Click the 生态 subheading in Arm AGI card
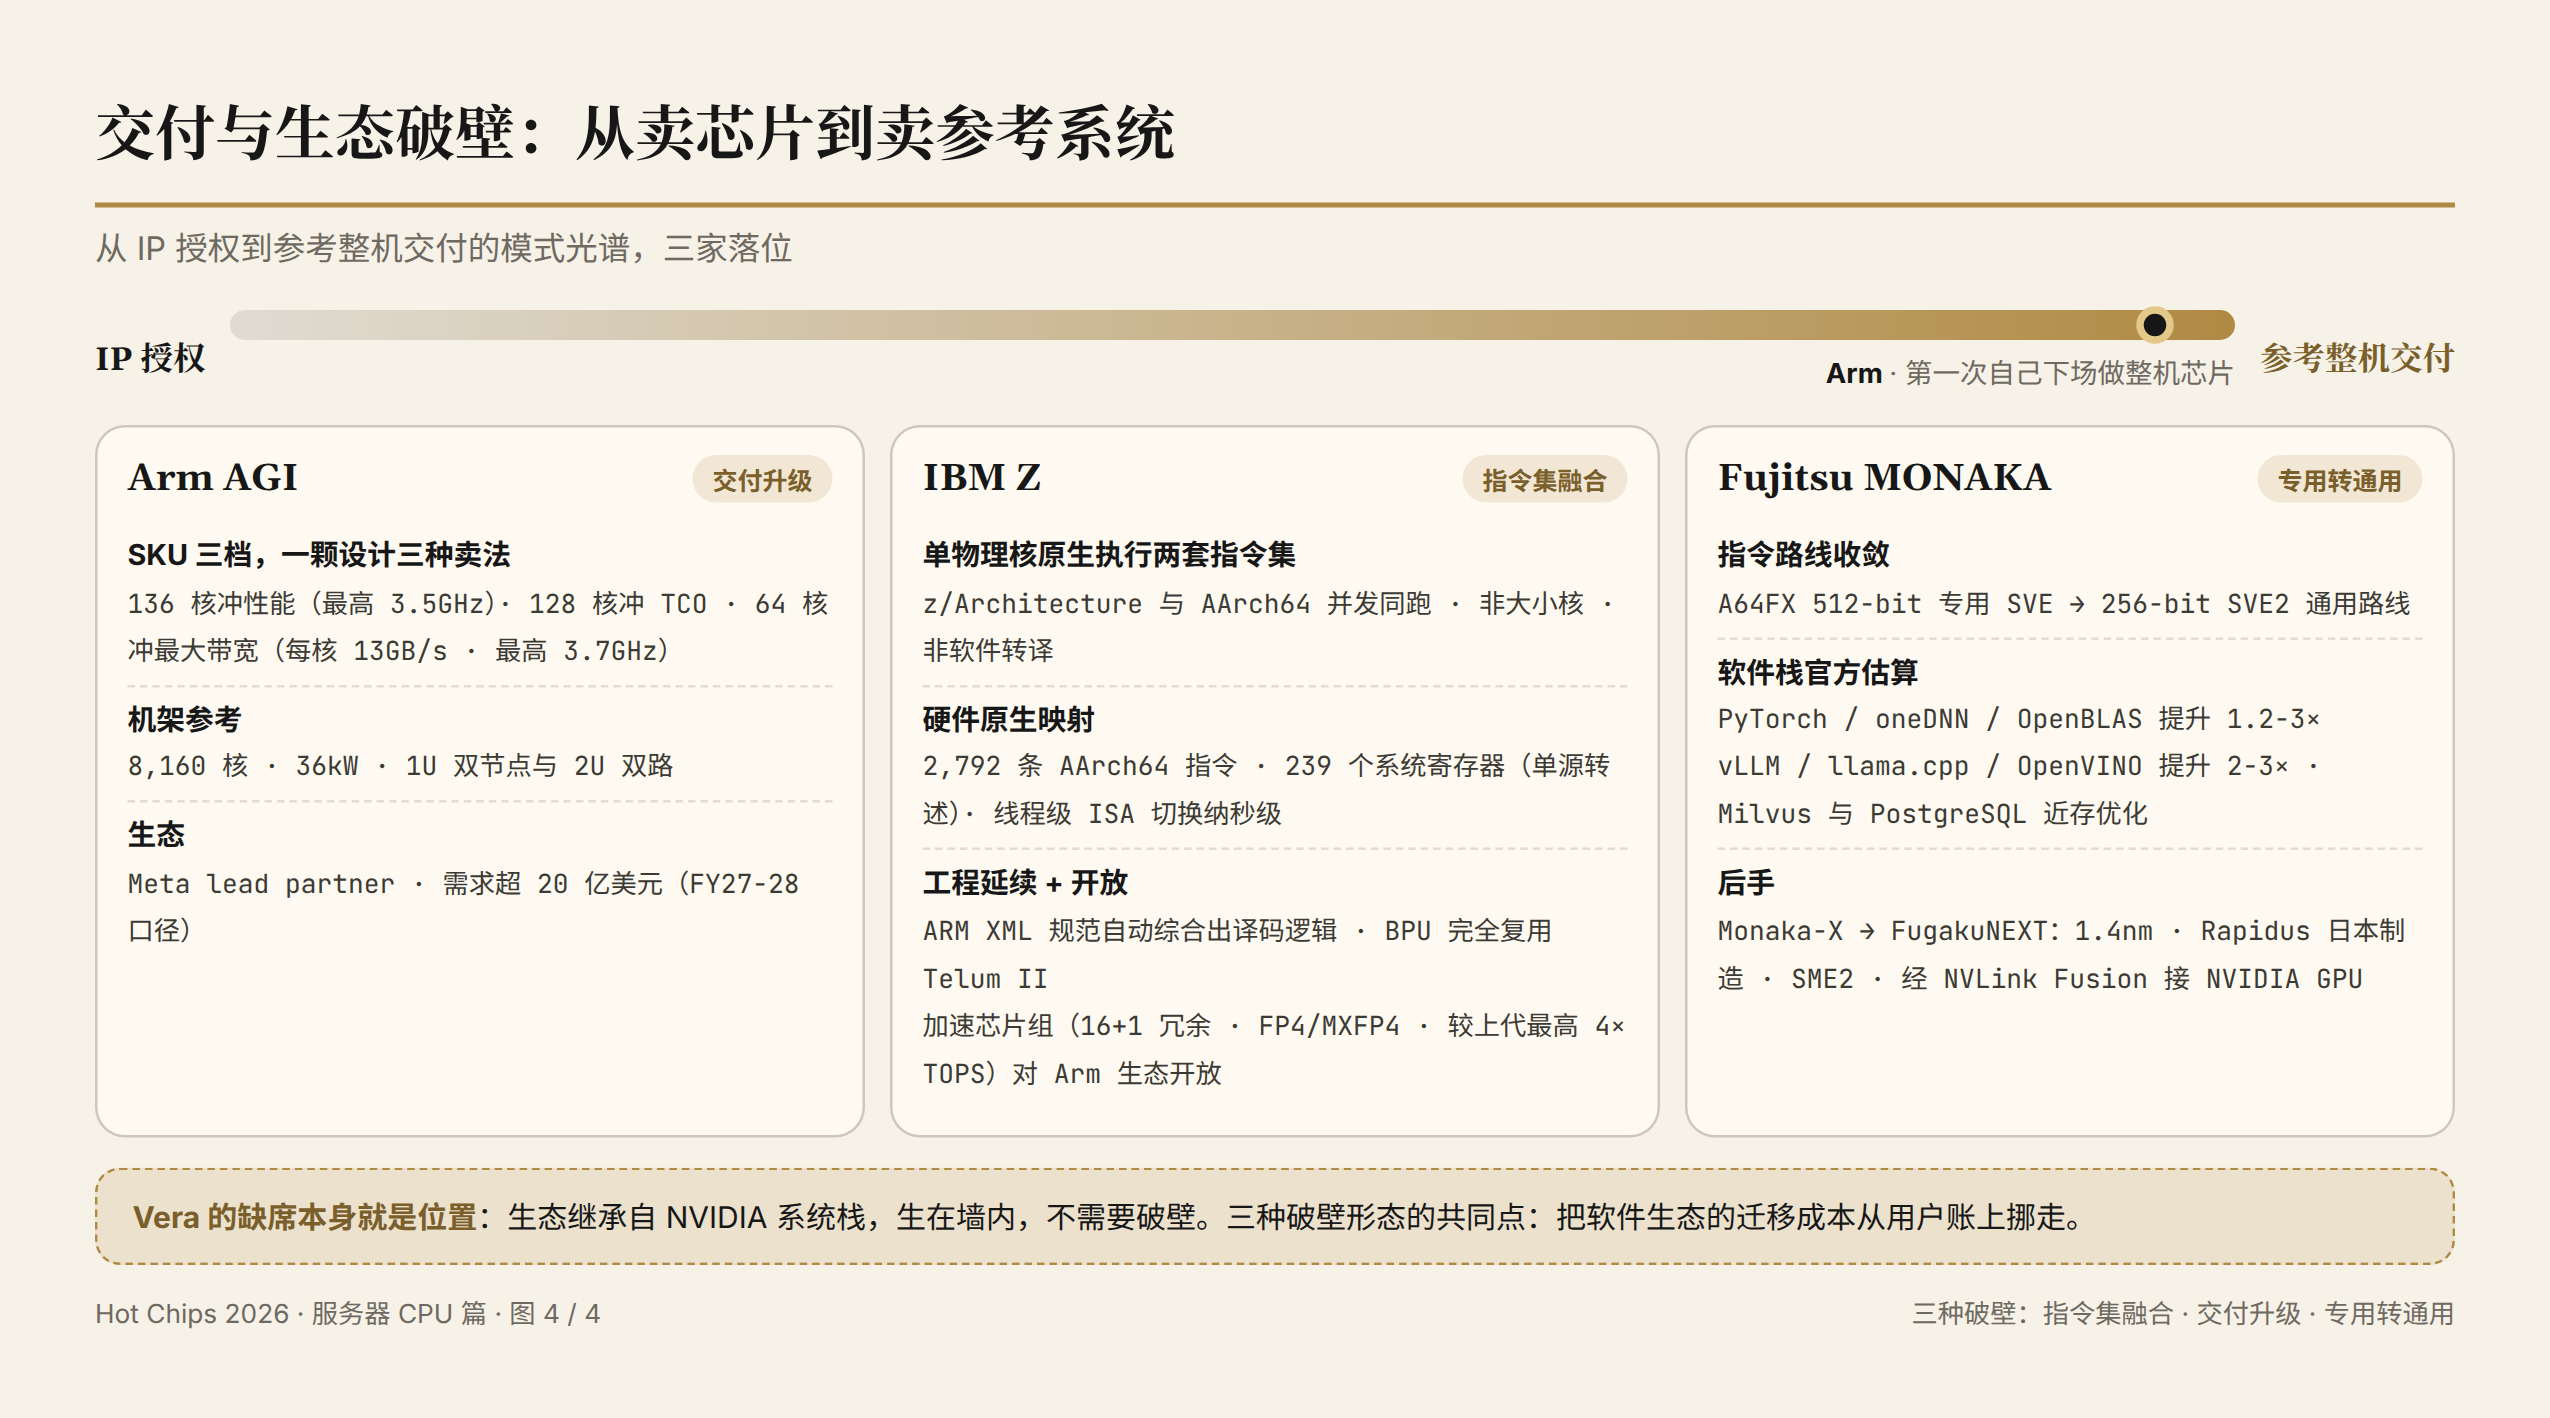The height and width of the screenshot is (1418, 2550). pos(156,835)
